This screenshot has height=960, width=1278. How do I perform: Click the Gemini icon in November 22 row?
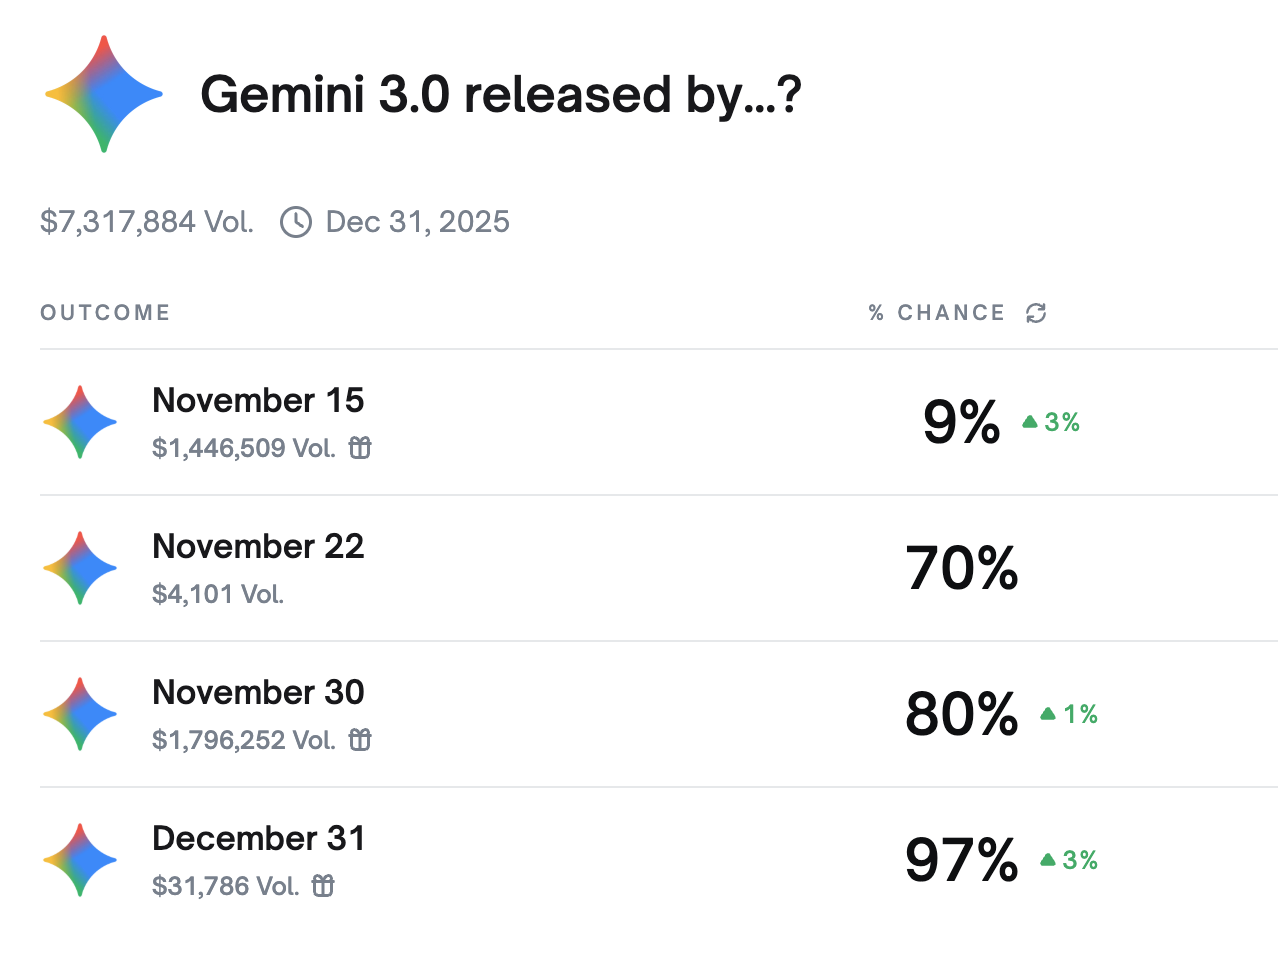(80, 568)
